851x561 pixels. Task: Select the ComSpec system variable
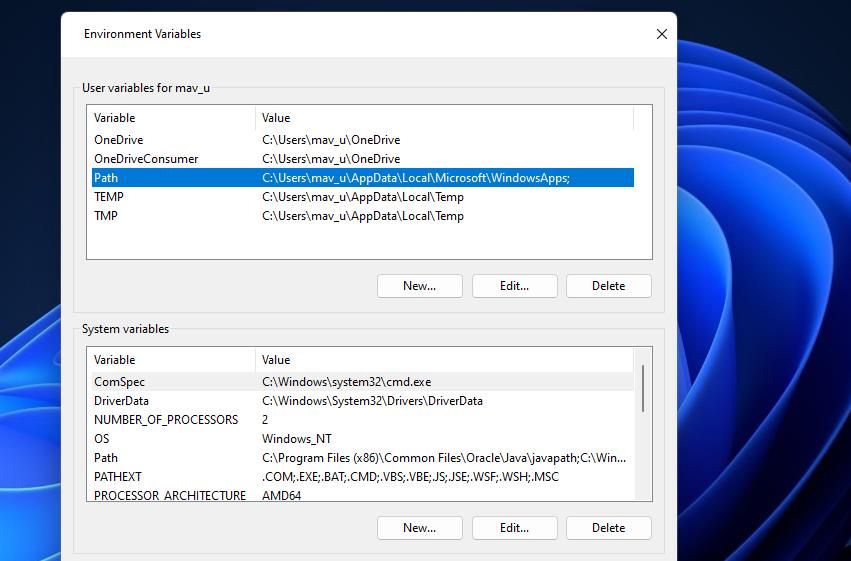coord(363,382)
